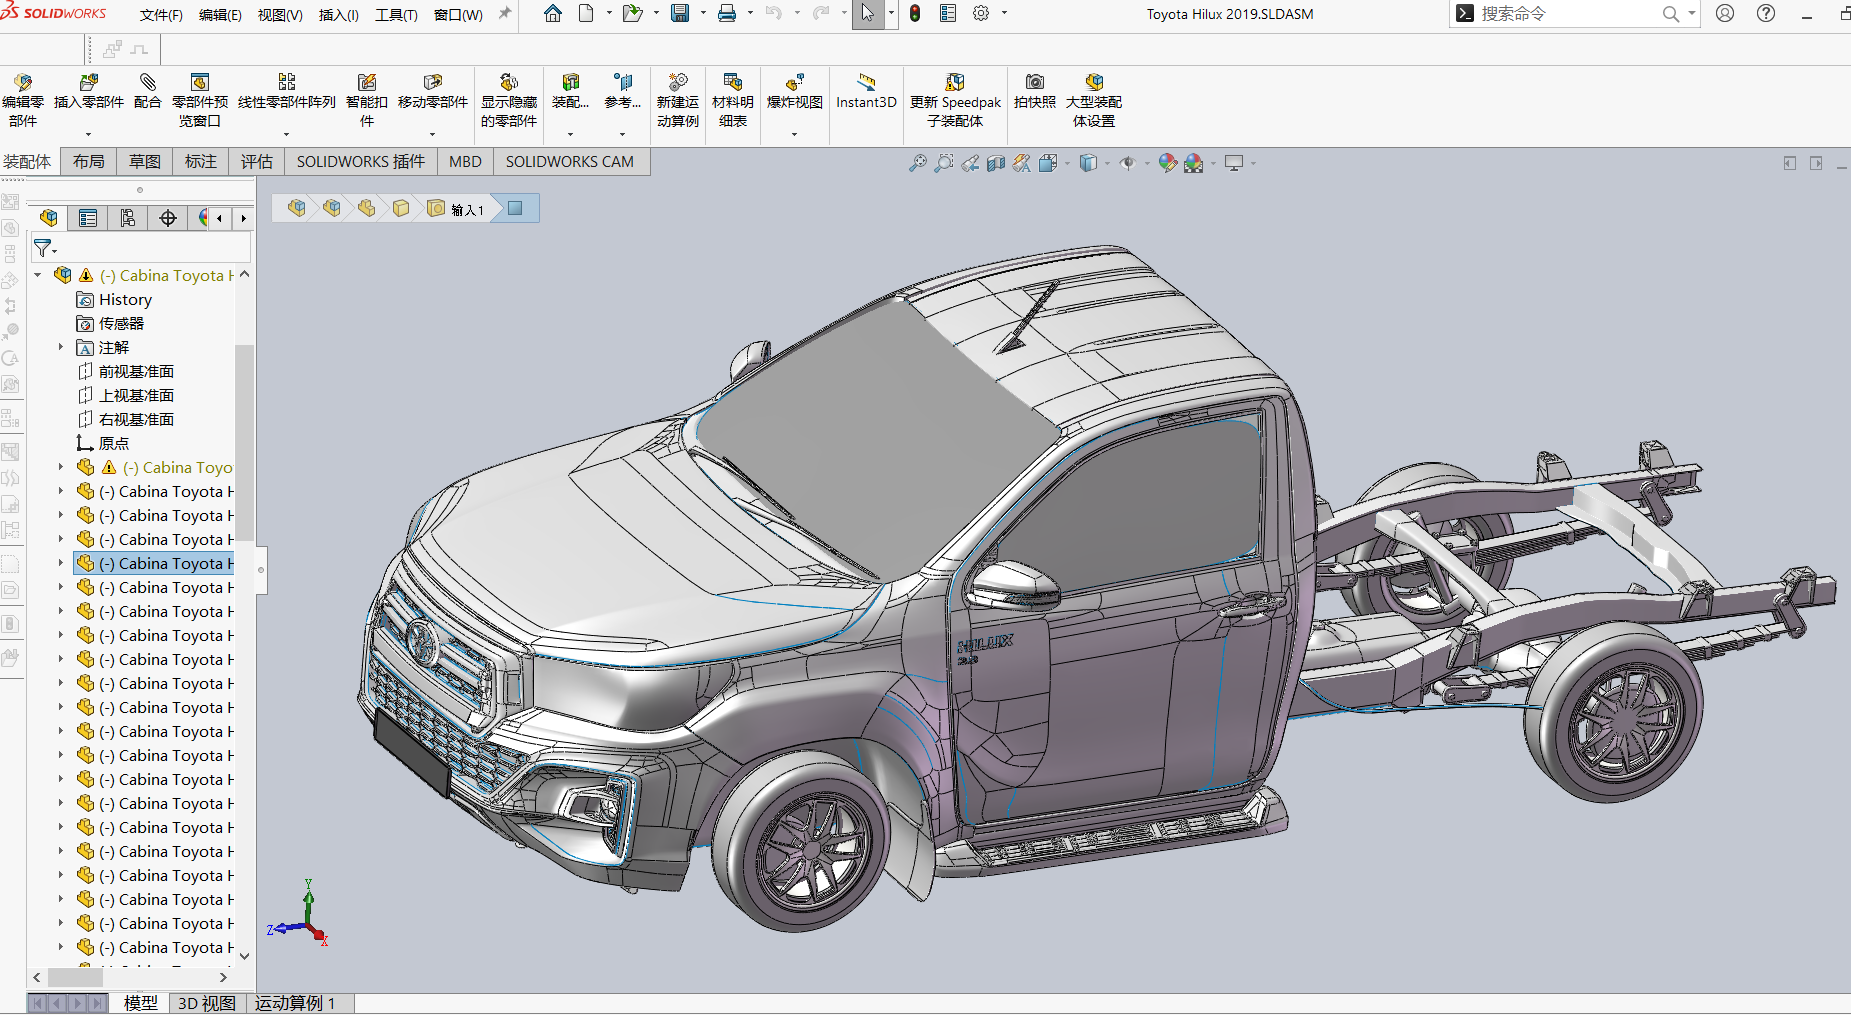This screenshot has height=1015, width=1851.
Task: Toggle the Instant3D mode
Action: point(866,83)
